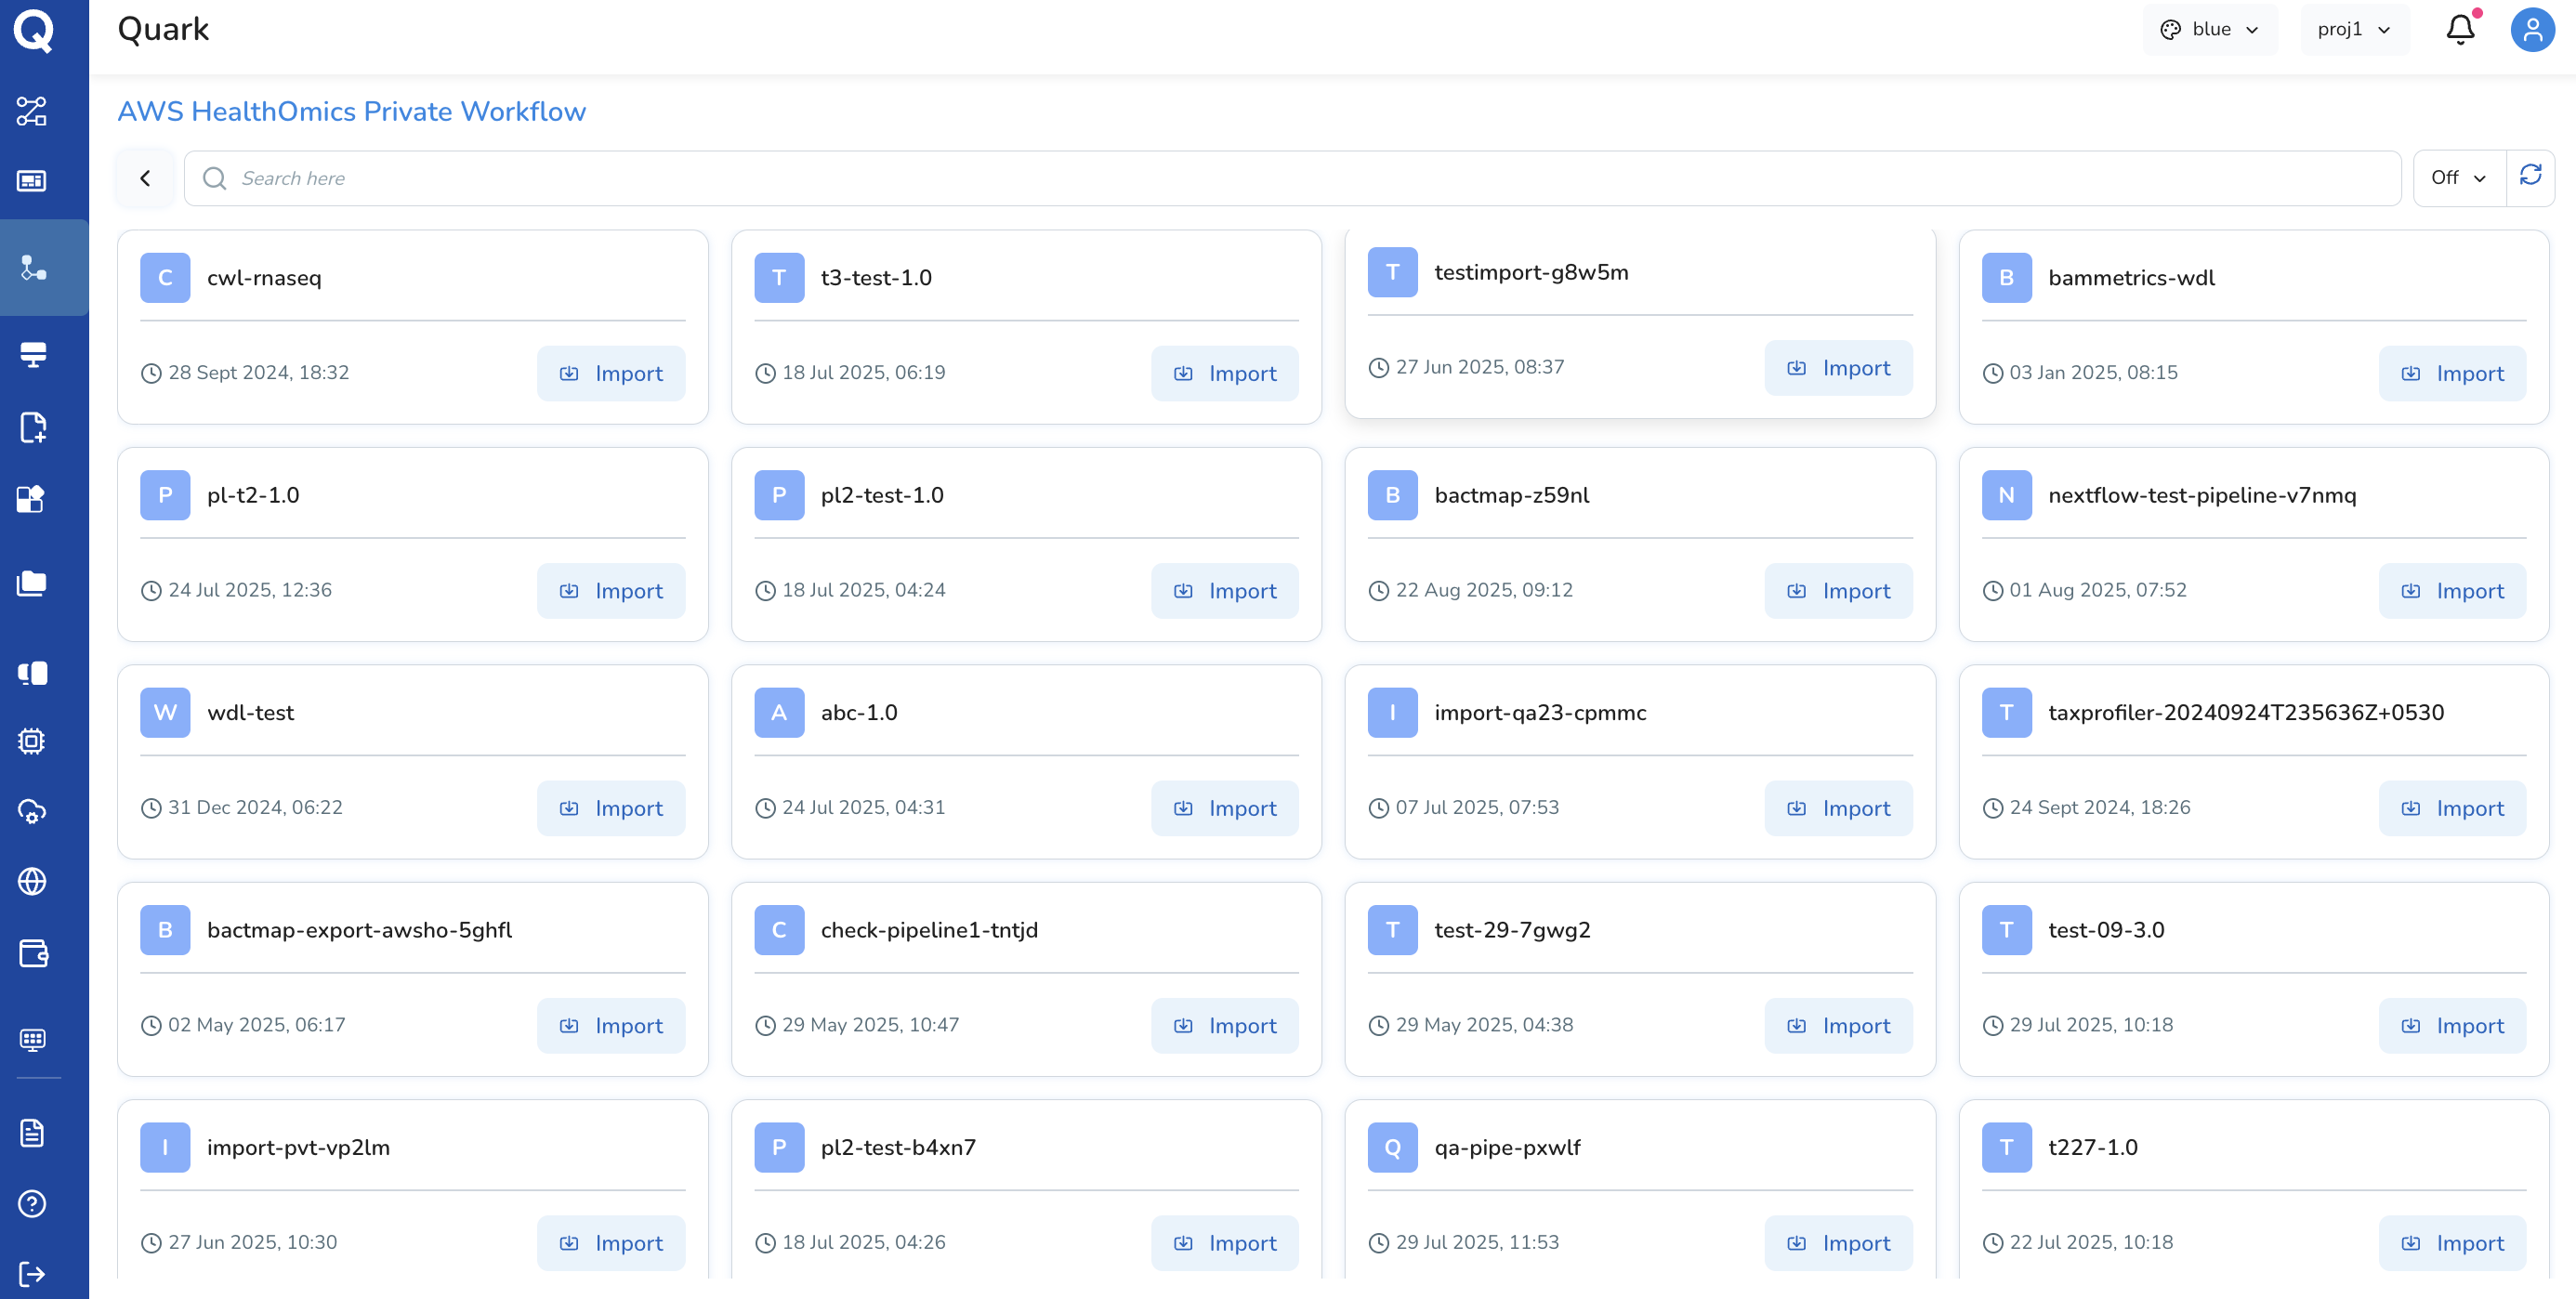2576x1299 pixels.
Task: Click the Quark Q logo in sidebar
Action: pos(33,30)
